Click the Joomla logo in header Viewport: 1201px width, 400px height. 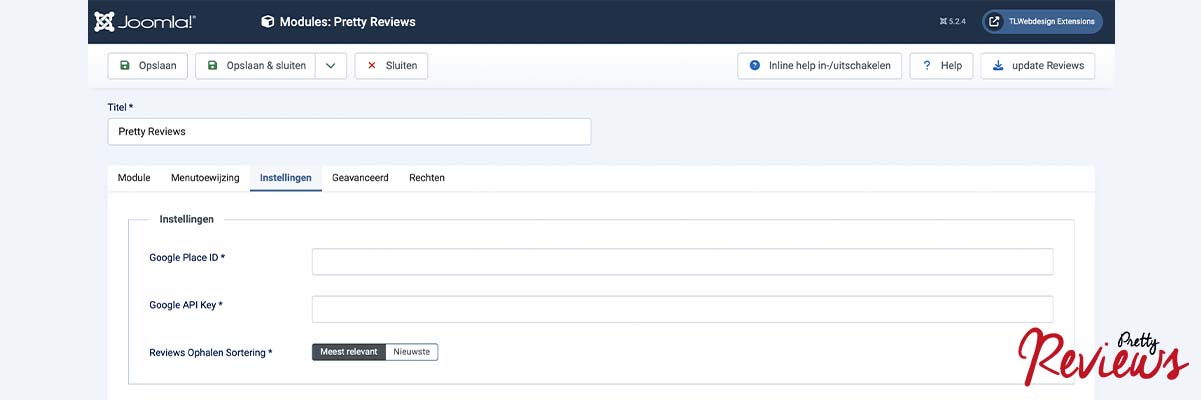point(145,21)
